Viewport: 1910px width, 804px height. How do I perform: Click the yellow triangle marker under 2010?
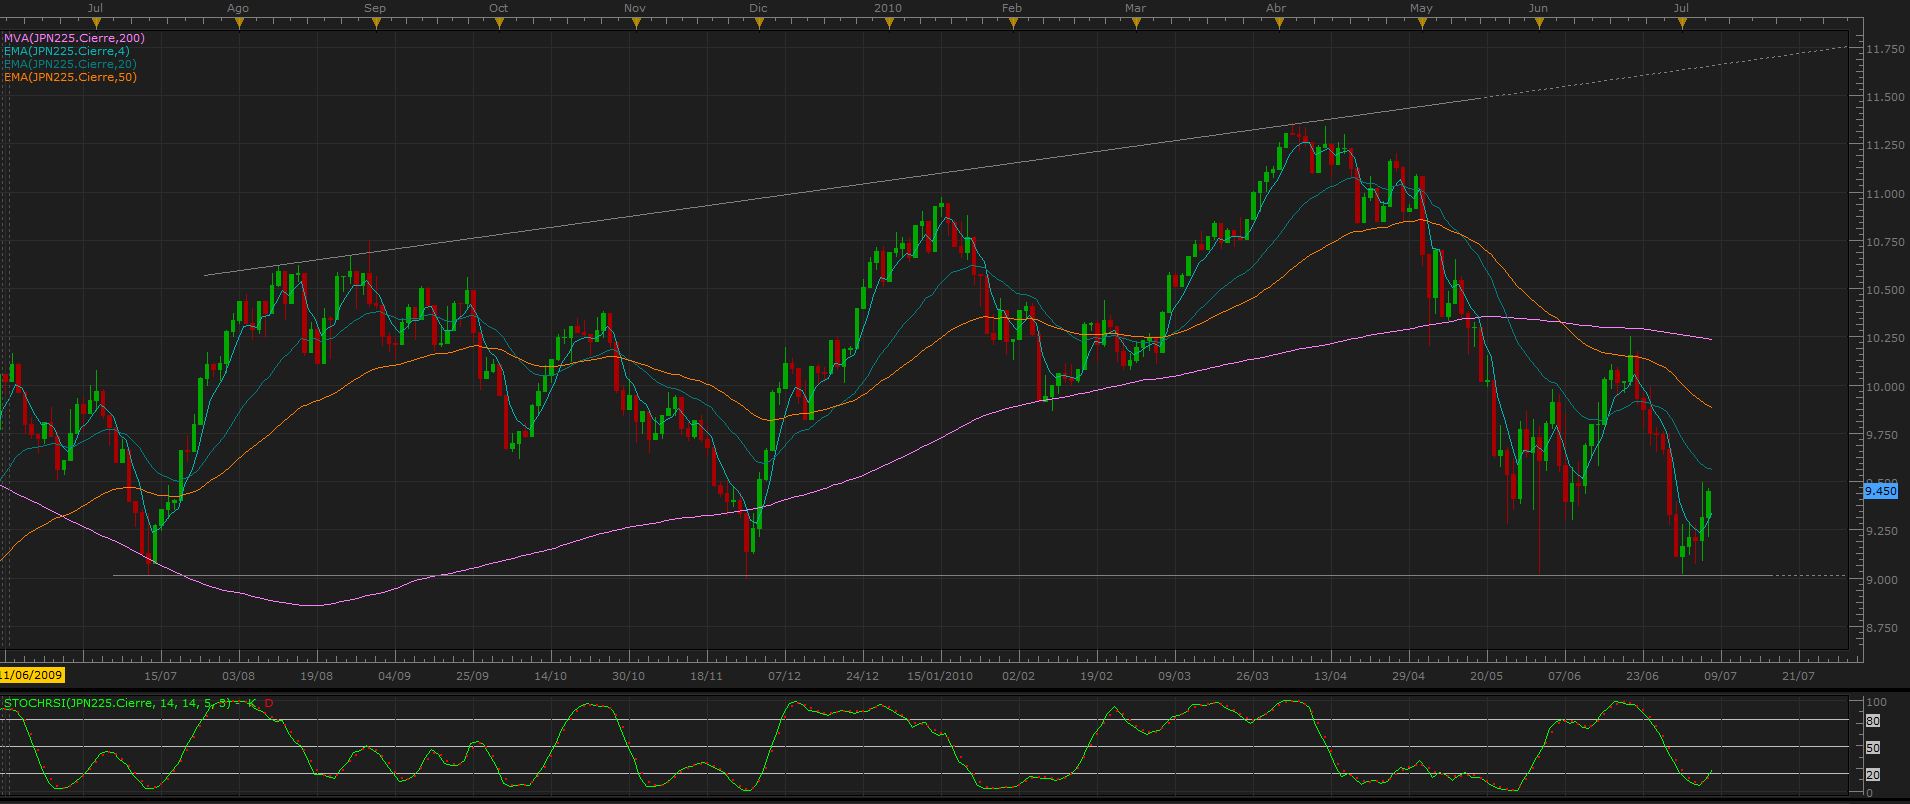pos(888,24)
